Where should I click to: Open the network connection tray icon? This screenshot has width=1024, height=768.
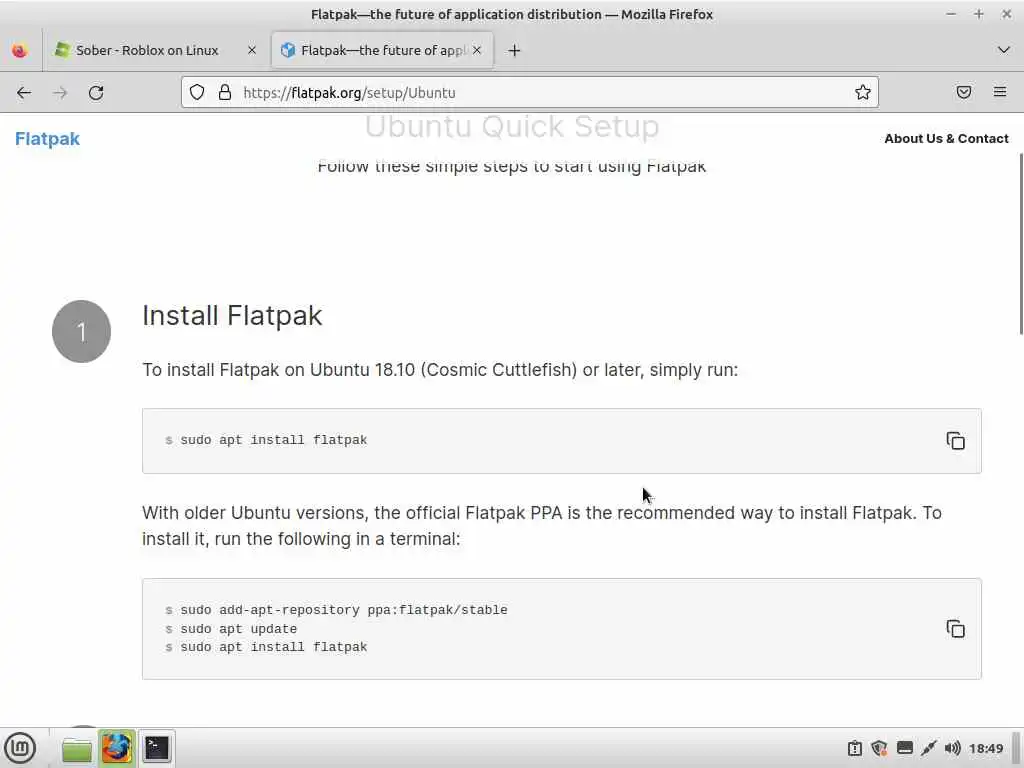[929, 748]
